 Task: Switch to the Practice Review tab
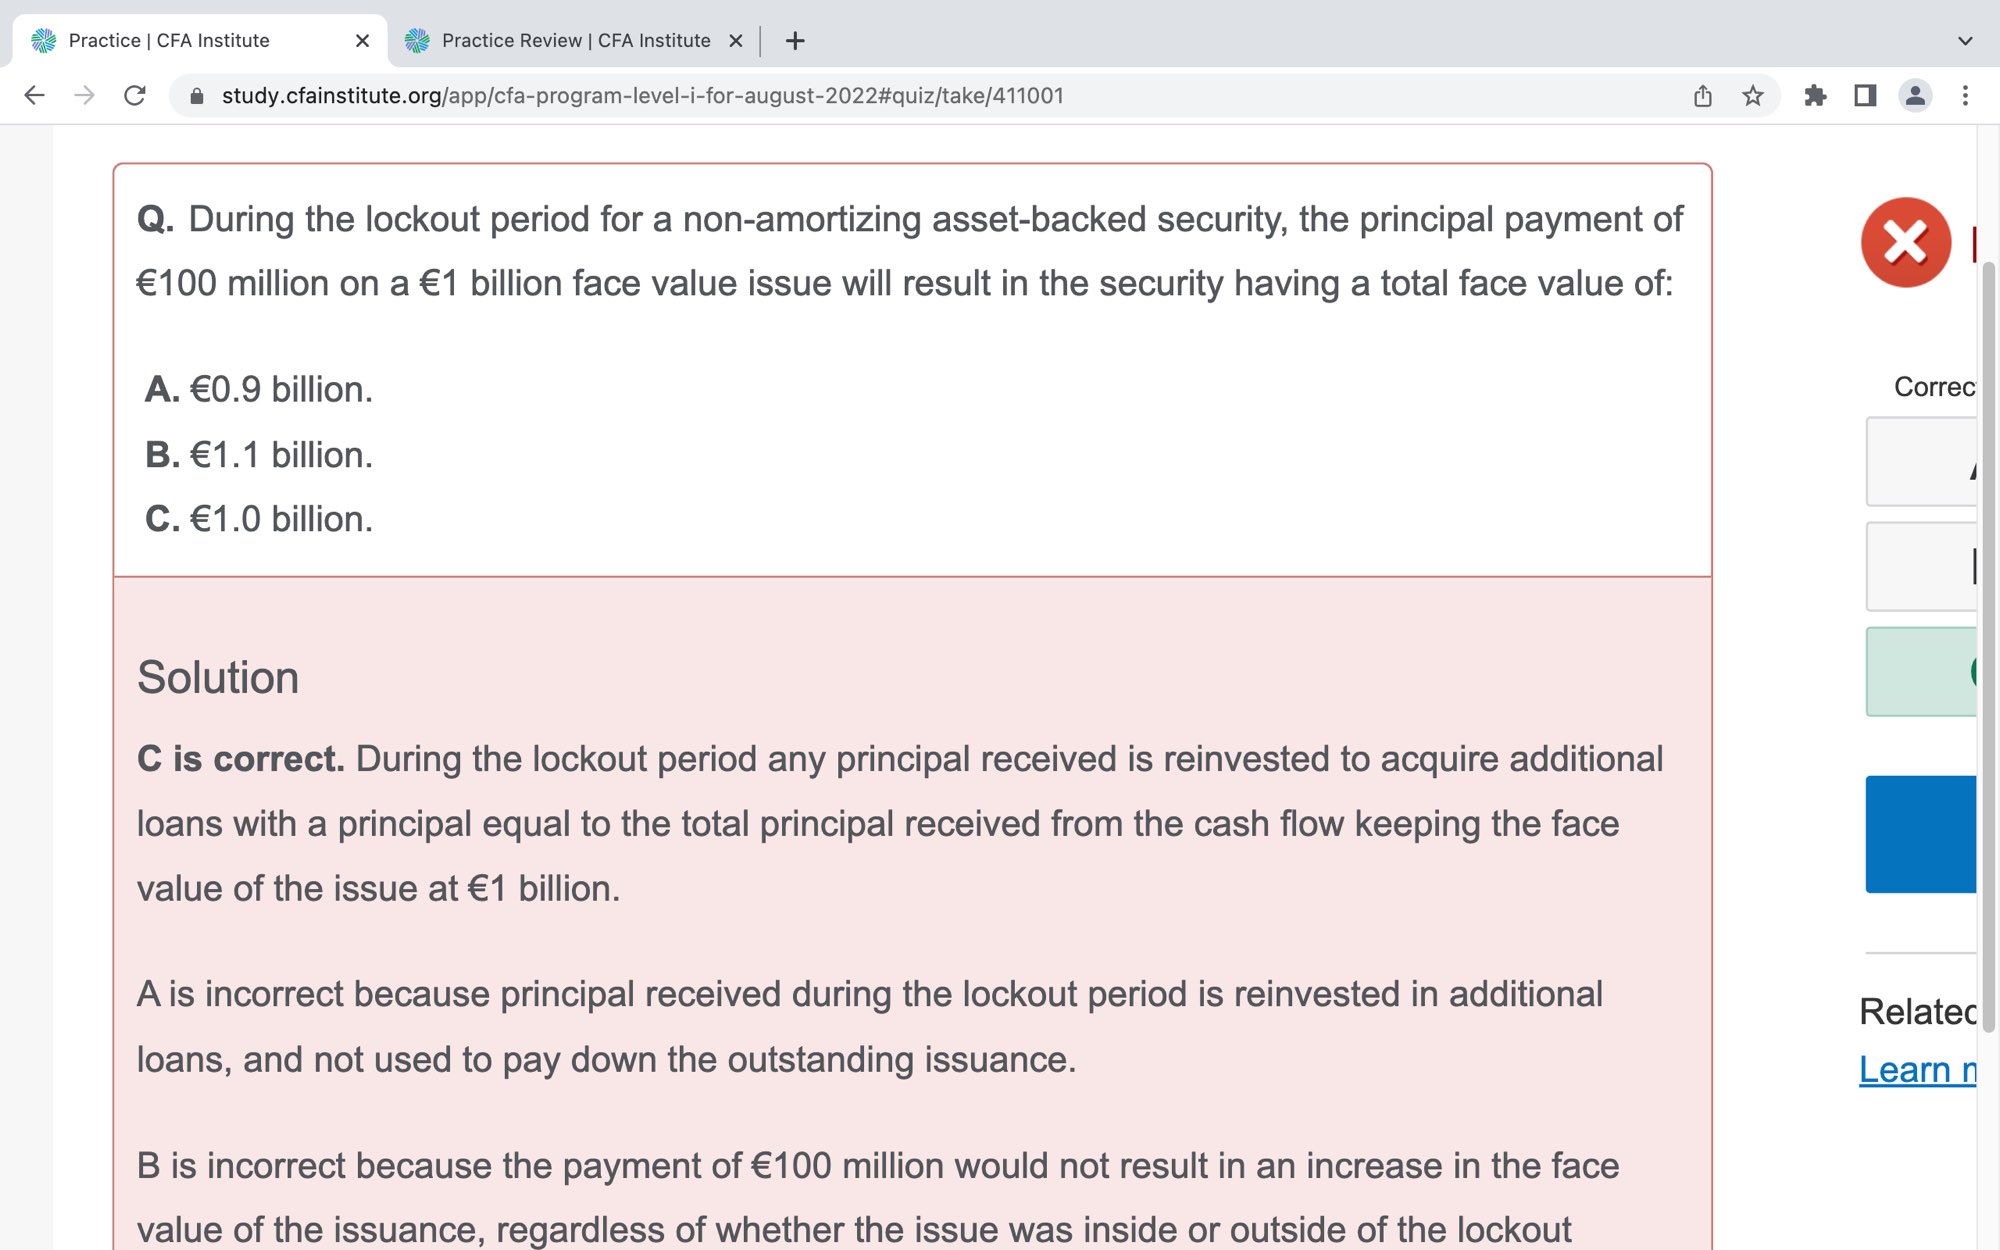575,41
